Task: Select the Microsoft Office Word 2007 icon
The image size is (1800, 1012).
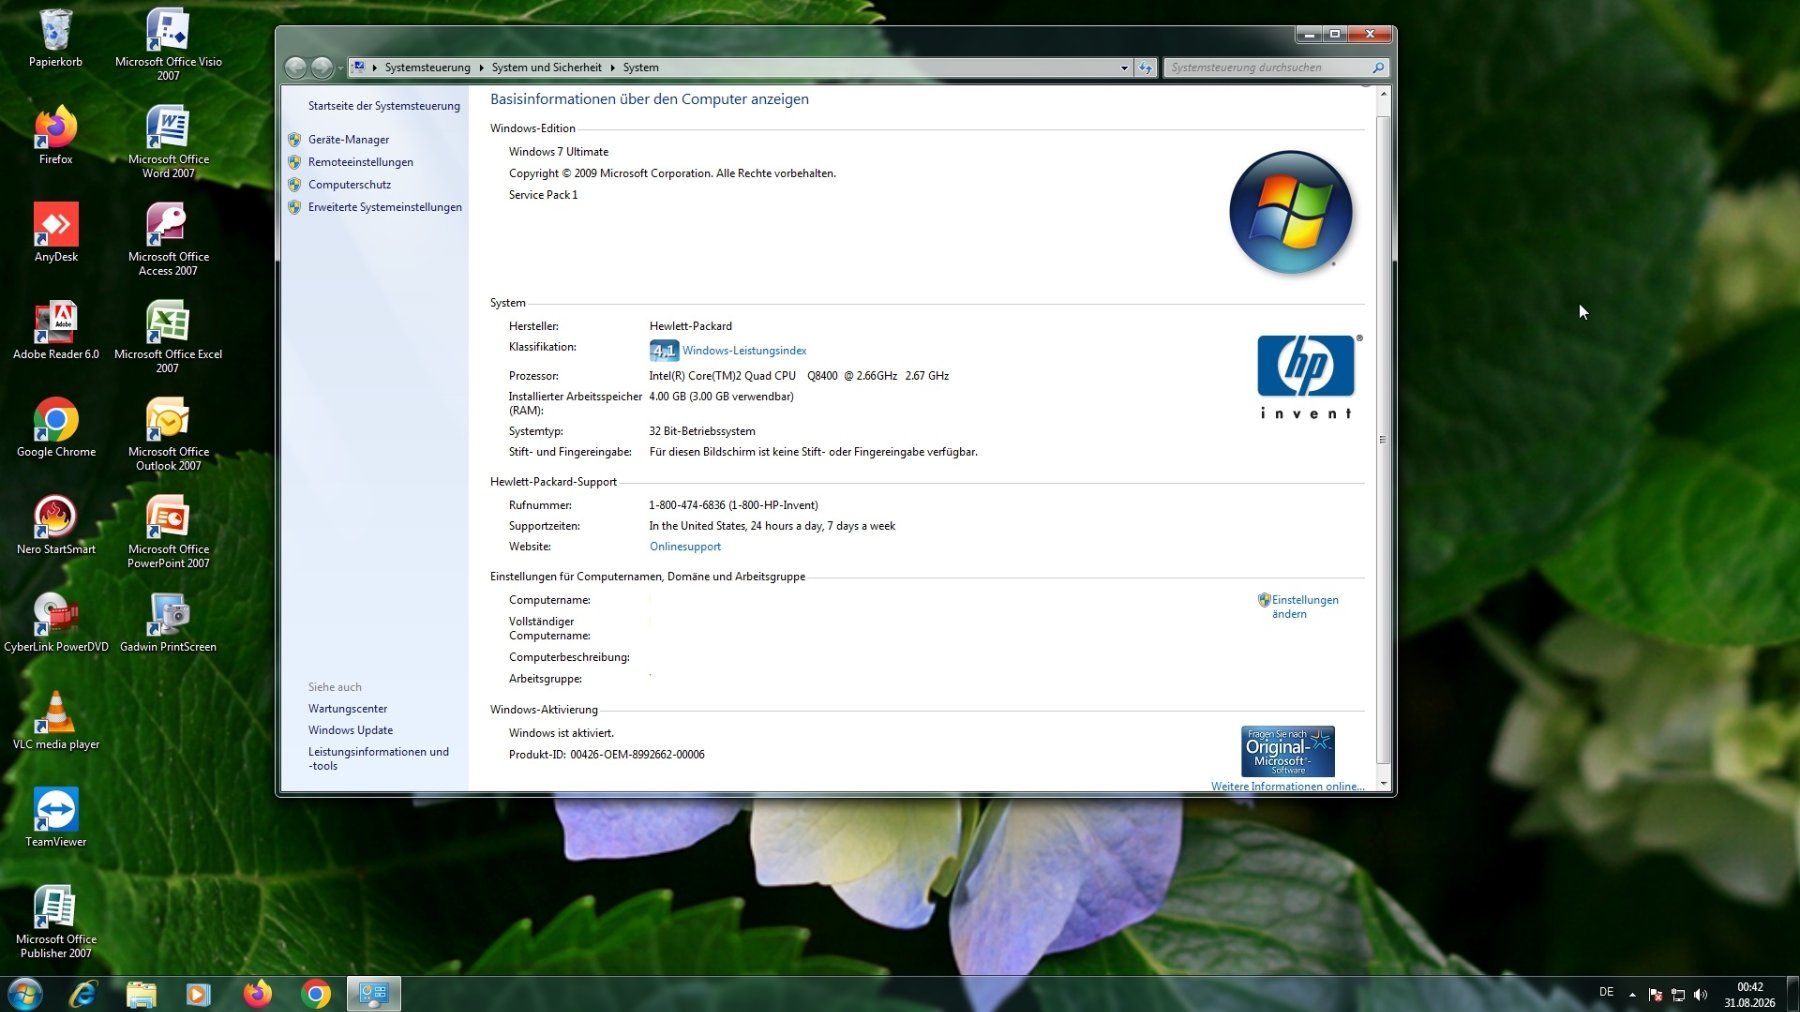Action: tap(168, 142)
